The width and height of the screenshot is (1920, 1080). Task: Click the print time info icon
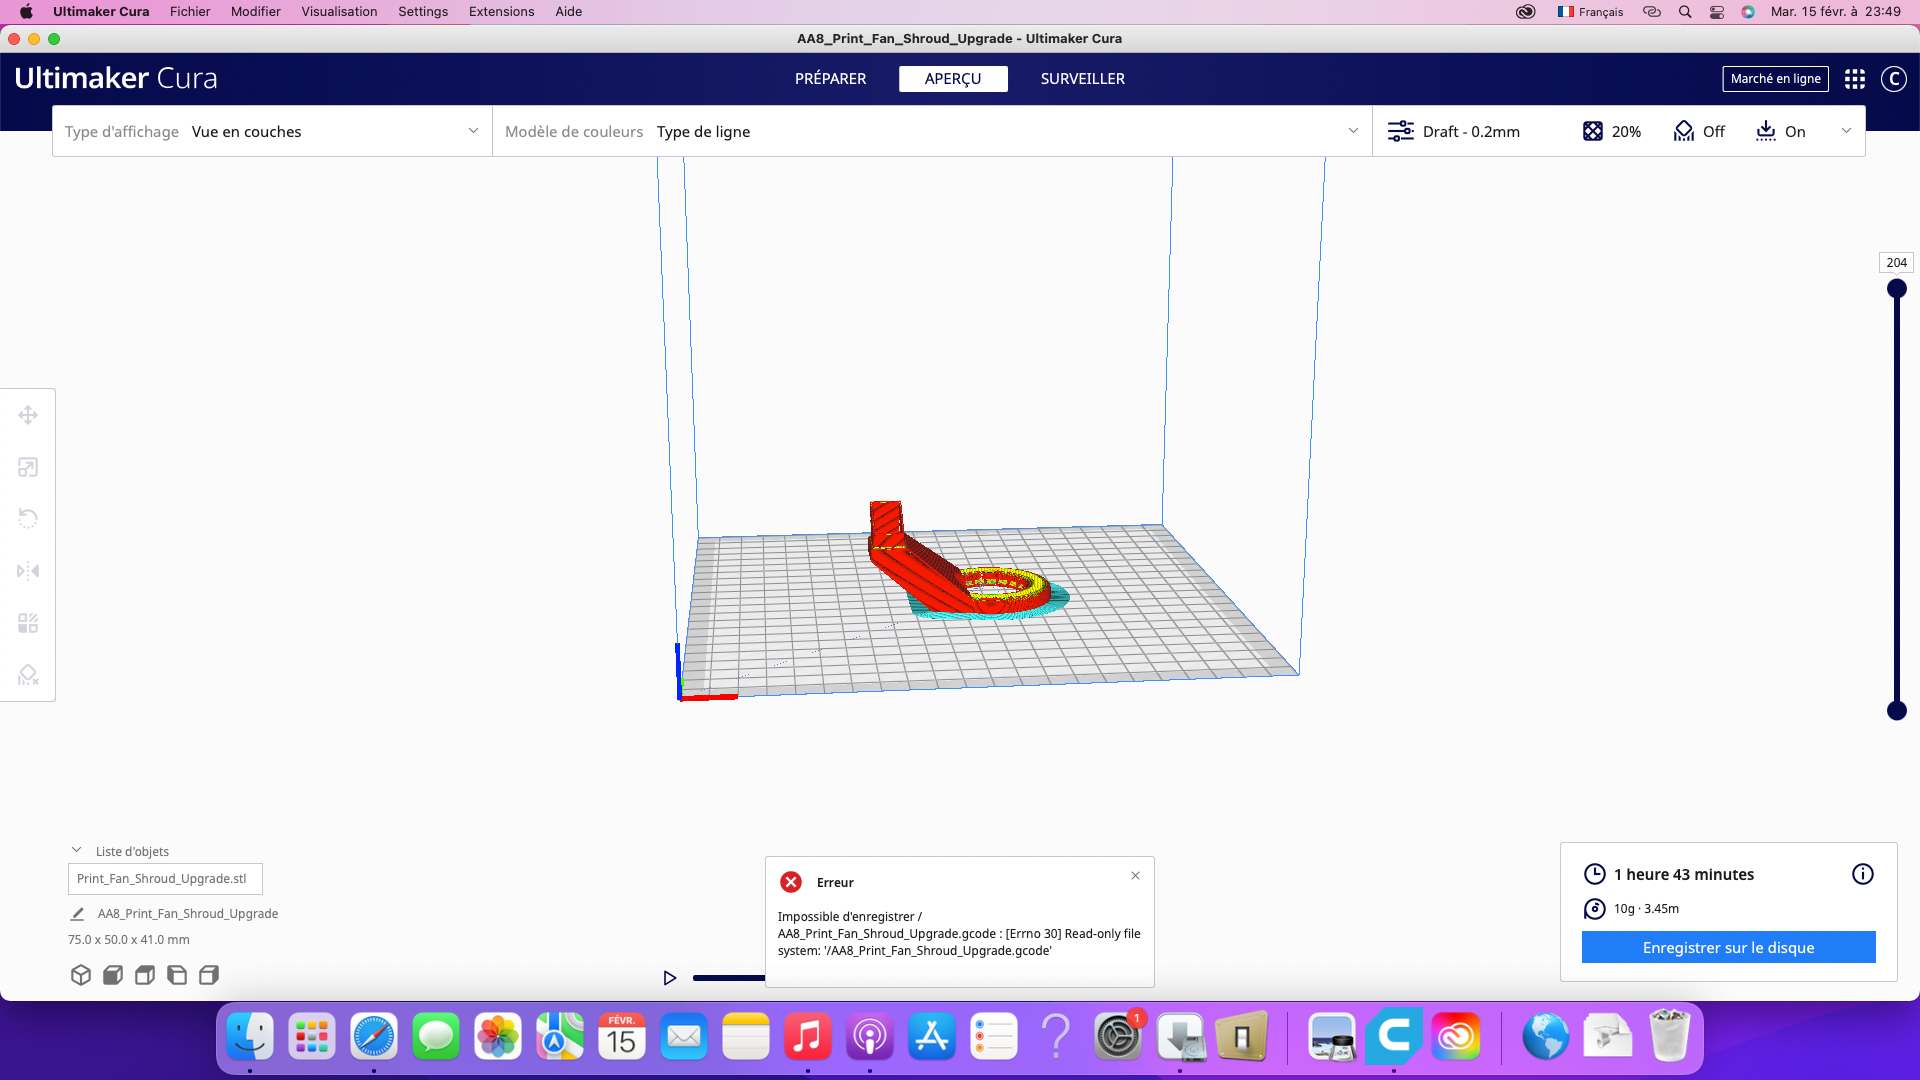click(1862, 874)
